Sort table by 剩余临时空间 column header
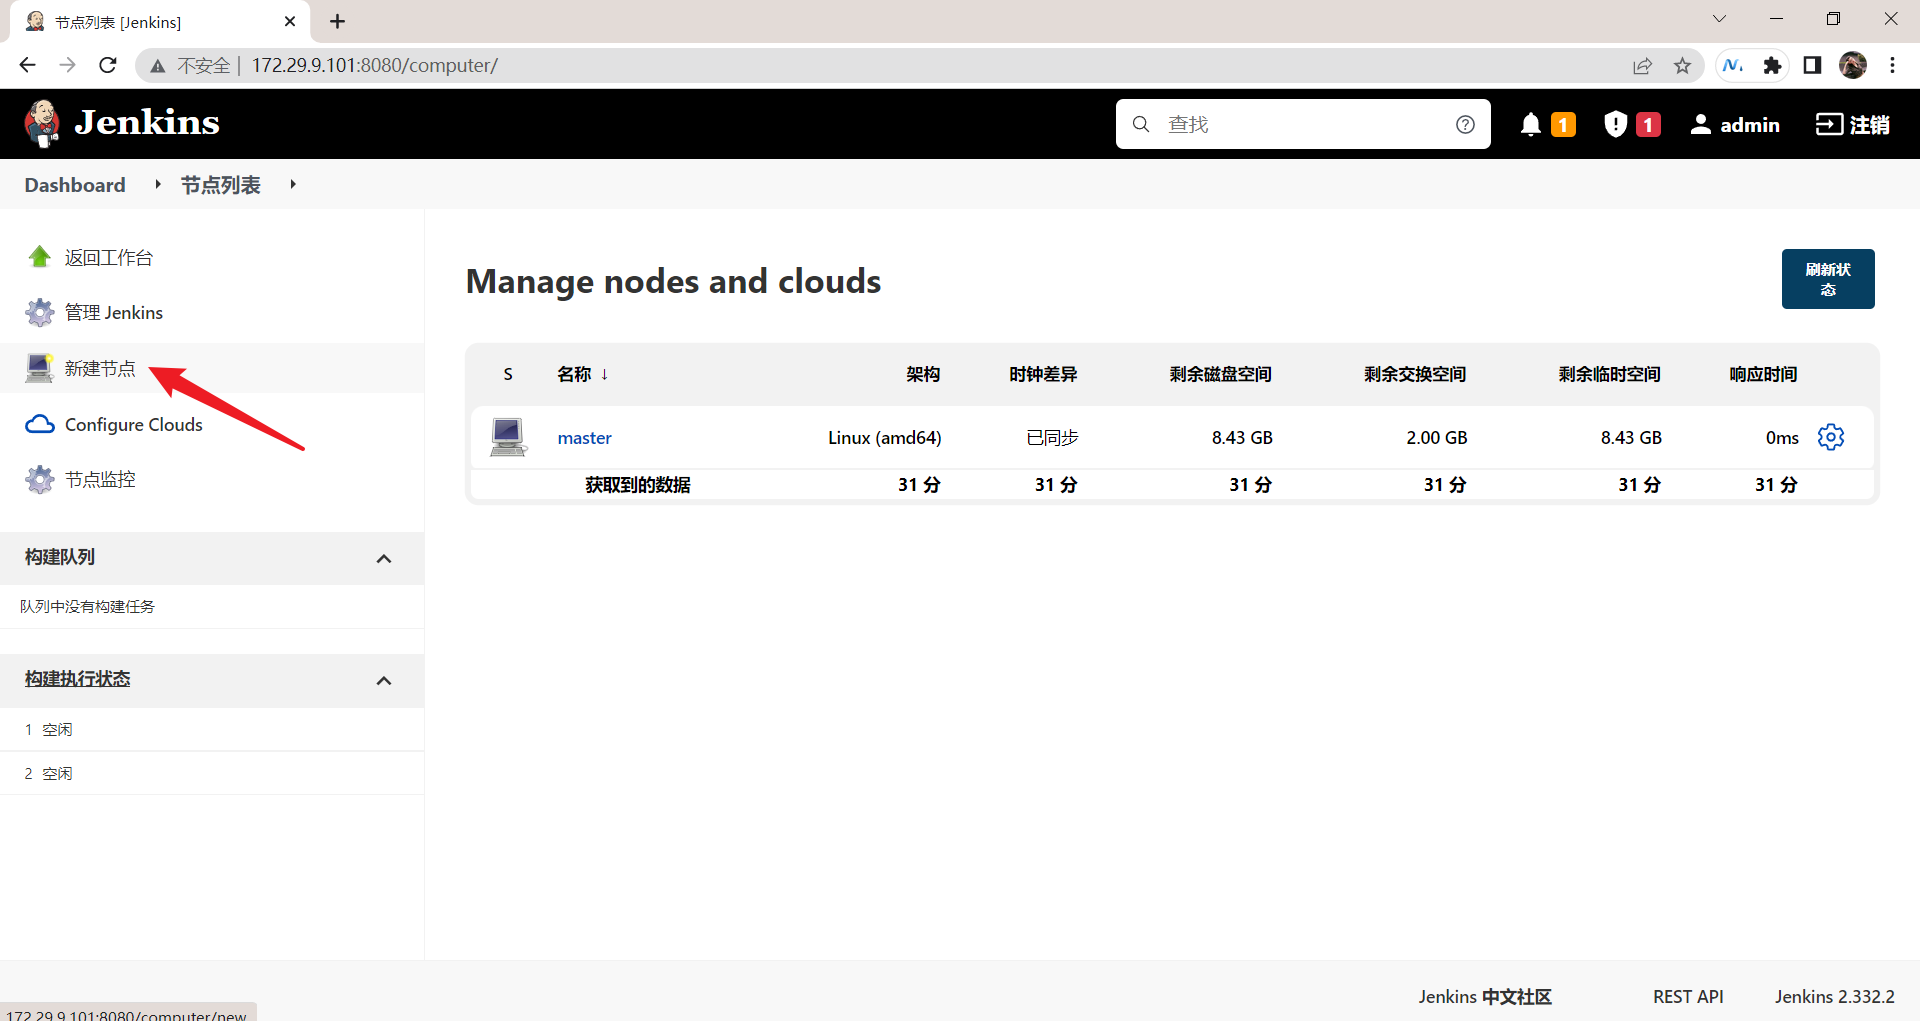The height and width of the screenshot is (1021, 1920). coord(1610,374)
